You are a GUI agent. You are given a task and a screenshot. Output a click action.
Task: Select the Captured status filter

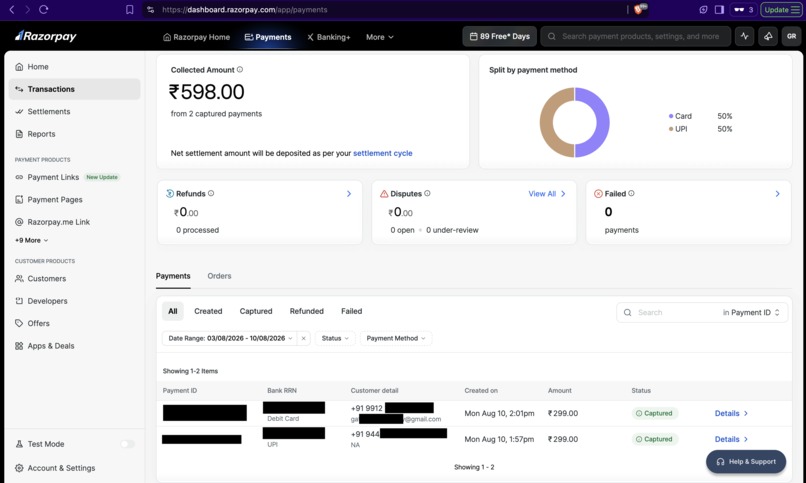[256, 311]
